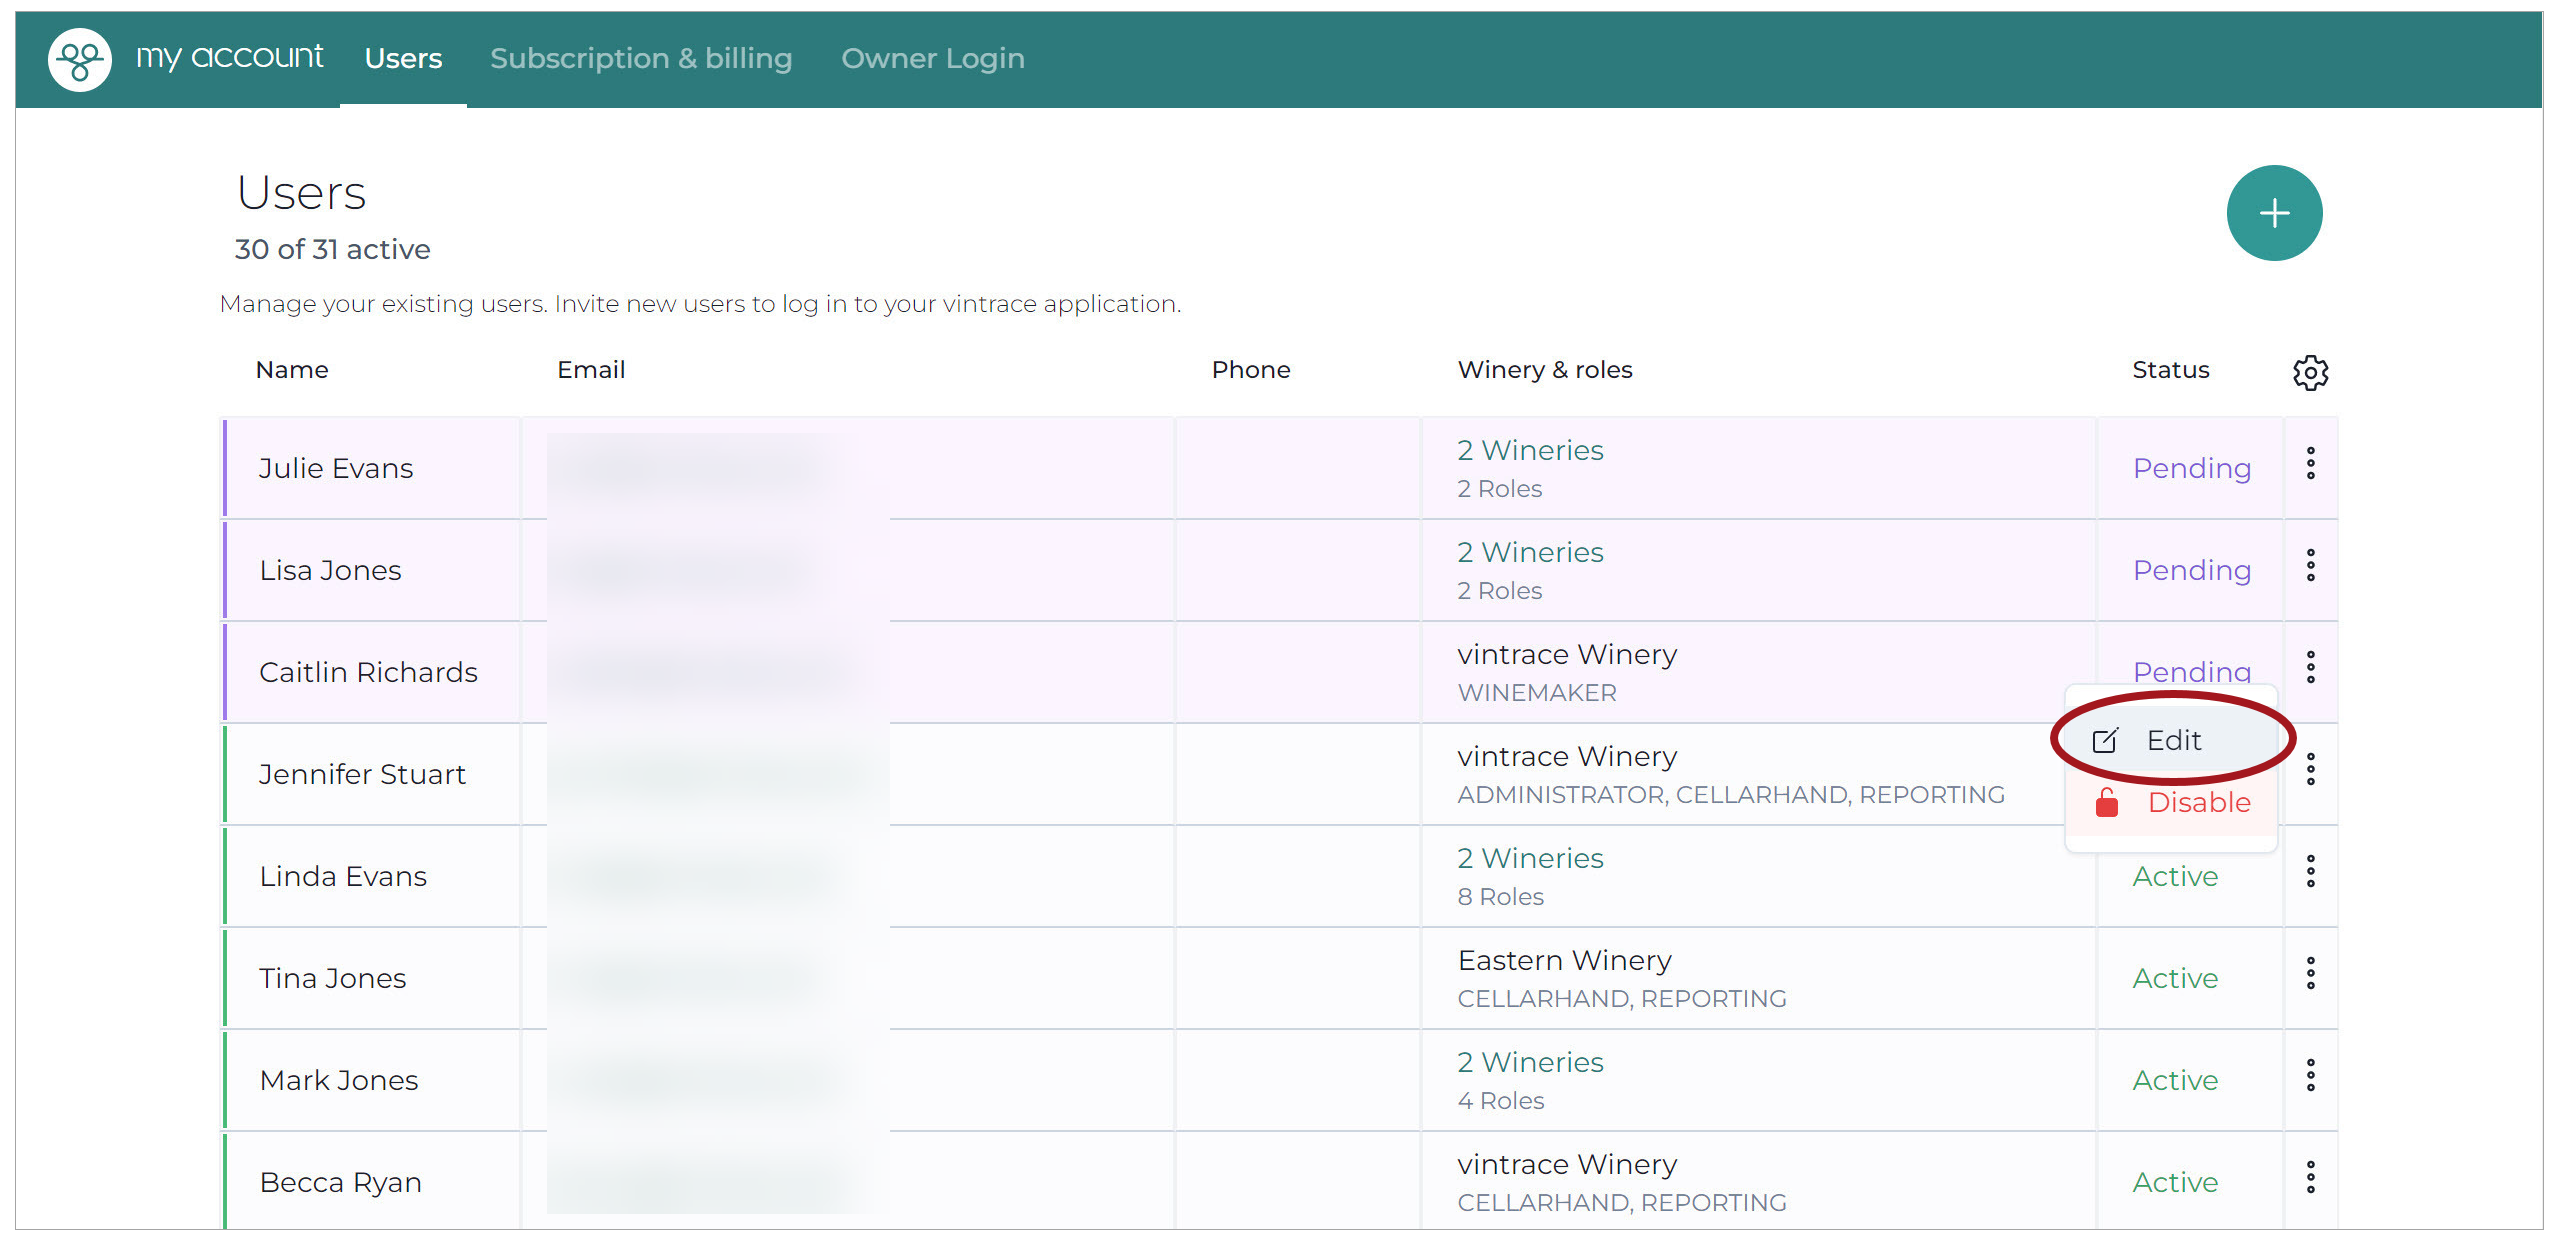Screen dimensions: 2561x1240
Task: Open the table settings gear icon
Action: (2310, 372)
